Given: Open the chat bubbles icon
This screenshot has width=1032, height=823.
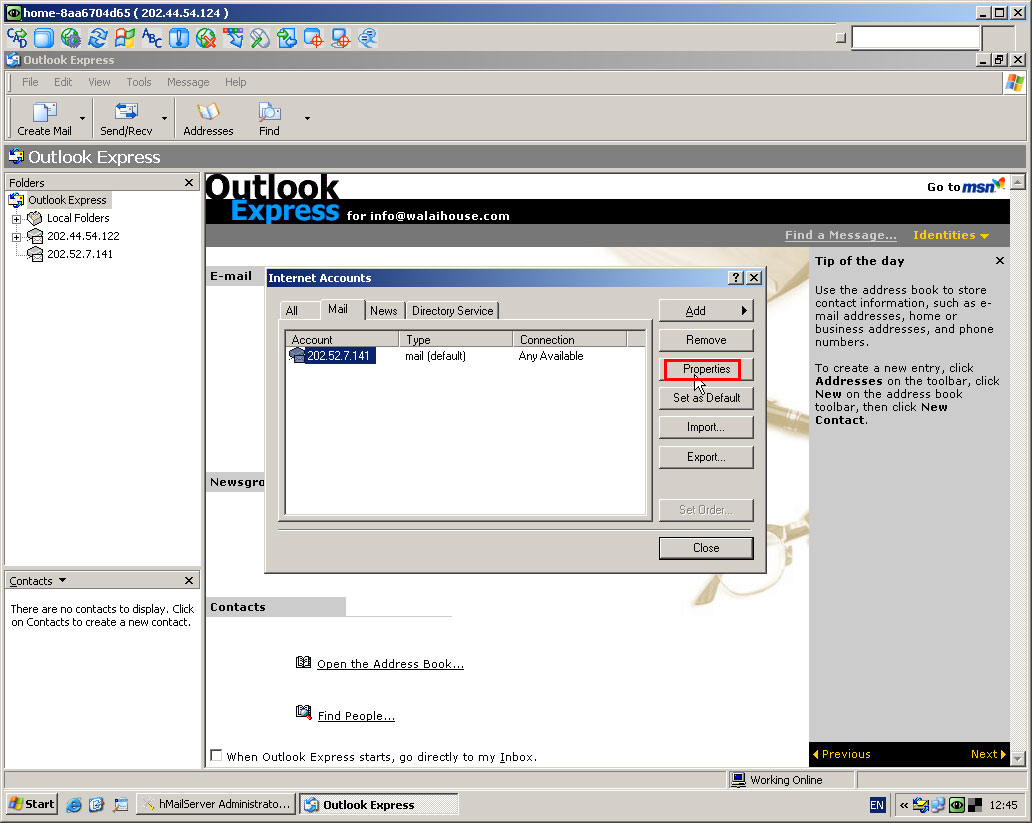Looking at the screenshot, I should click(x=368, y=38).
